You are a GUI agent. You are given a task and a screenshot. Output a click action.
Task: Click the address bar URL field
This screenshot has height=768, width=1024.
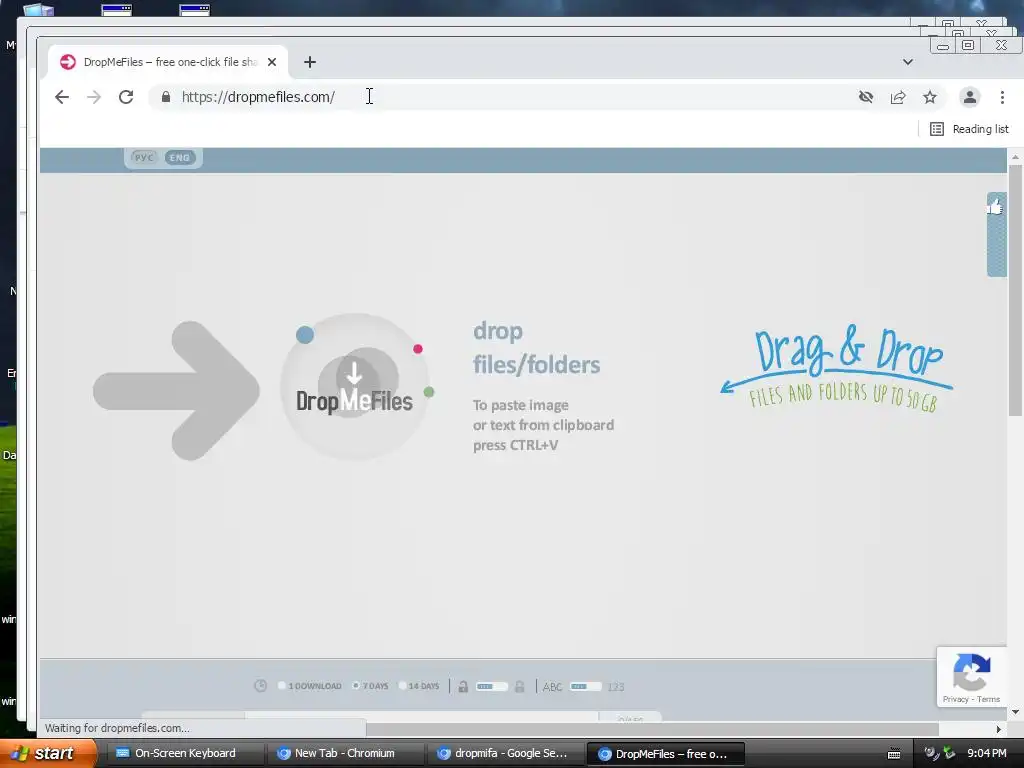pos(503,97)
